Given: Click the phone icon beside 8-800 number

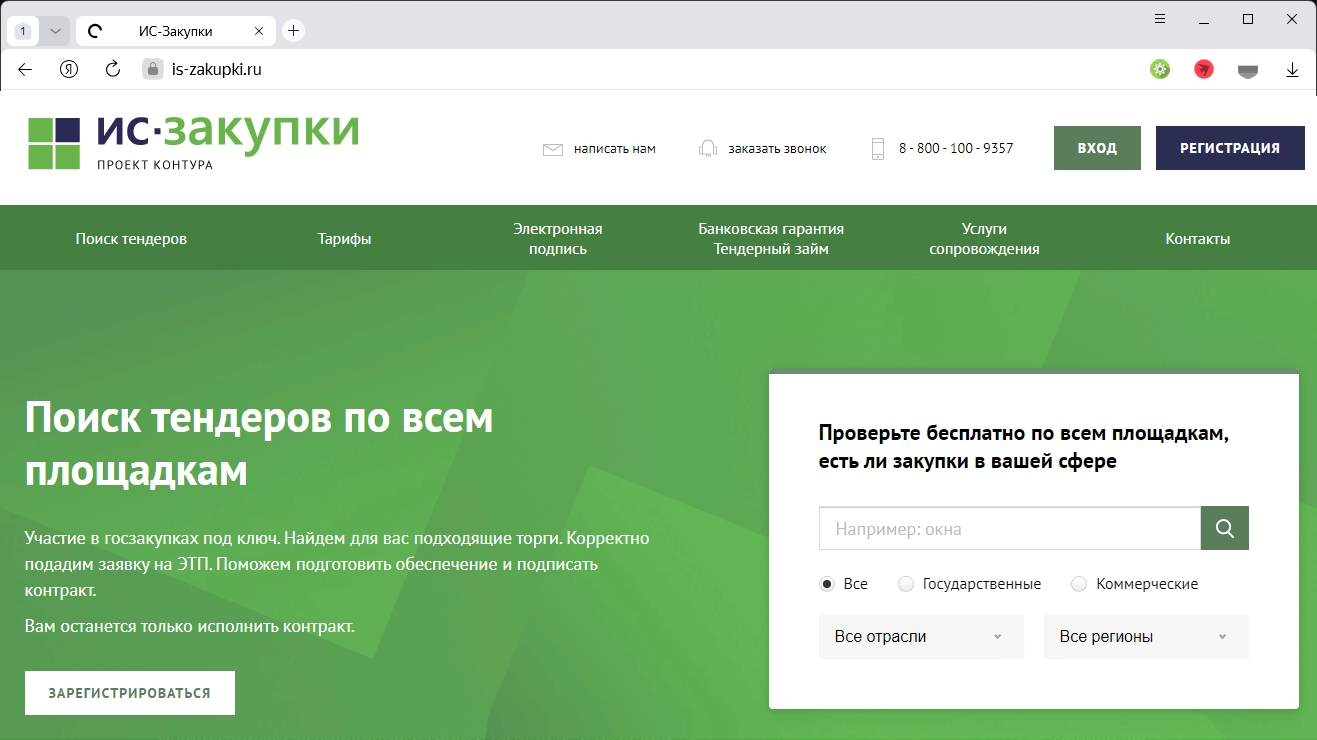Looking at the screenshot, I should coord(878,149).
